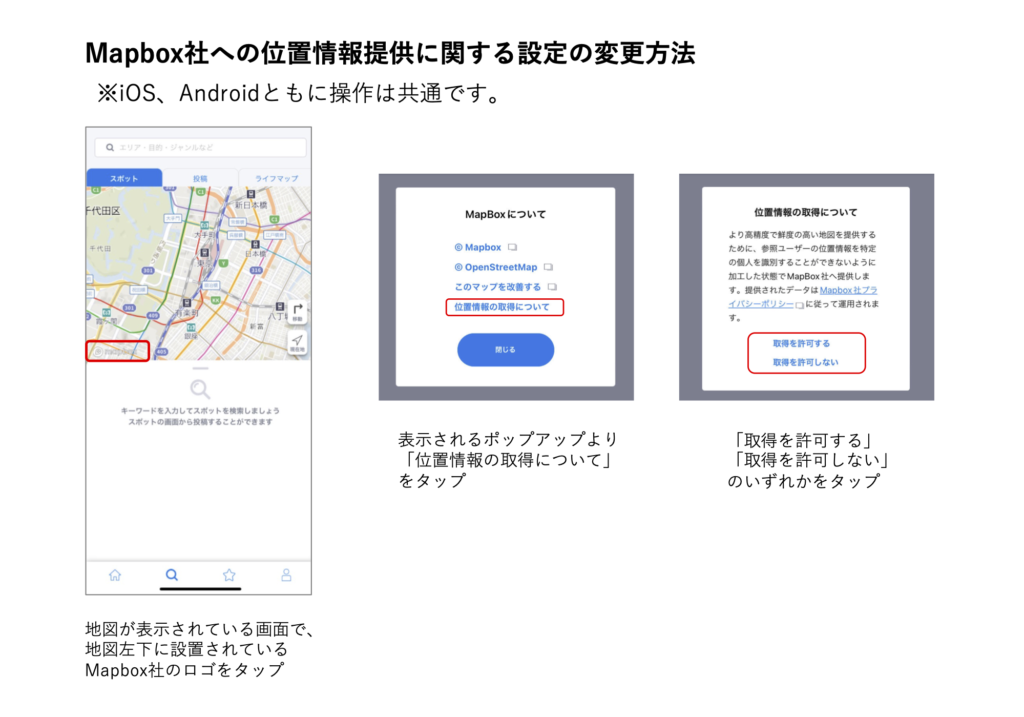Tap route 409 shield on the map

click(153, 315)
